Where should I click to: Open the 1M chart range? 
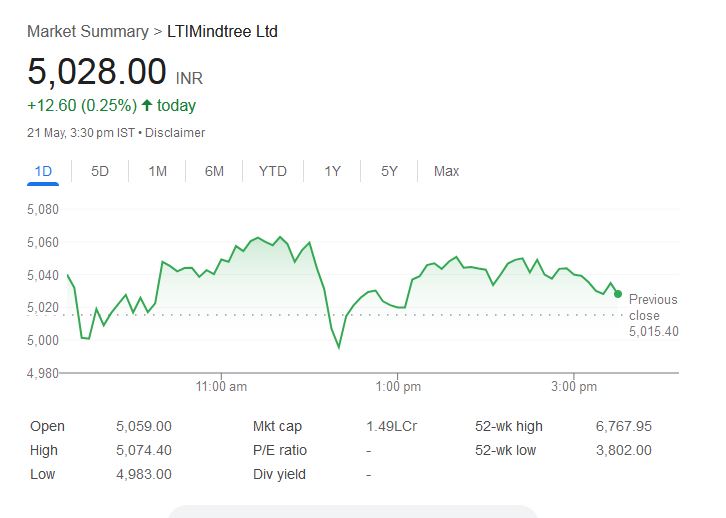157,171
